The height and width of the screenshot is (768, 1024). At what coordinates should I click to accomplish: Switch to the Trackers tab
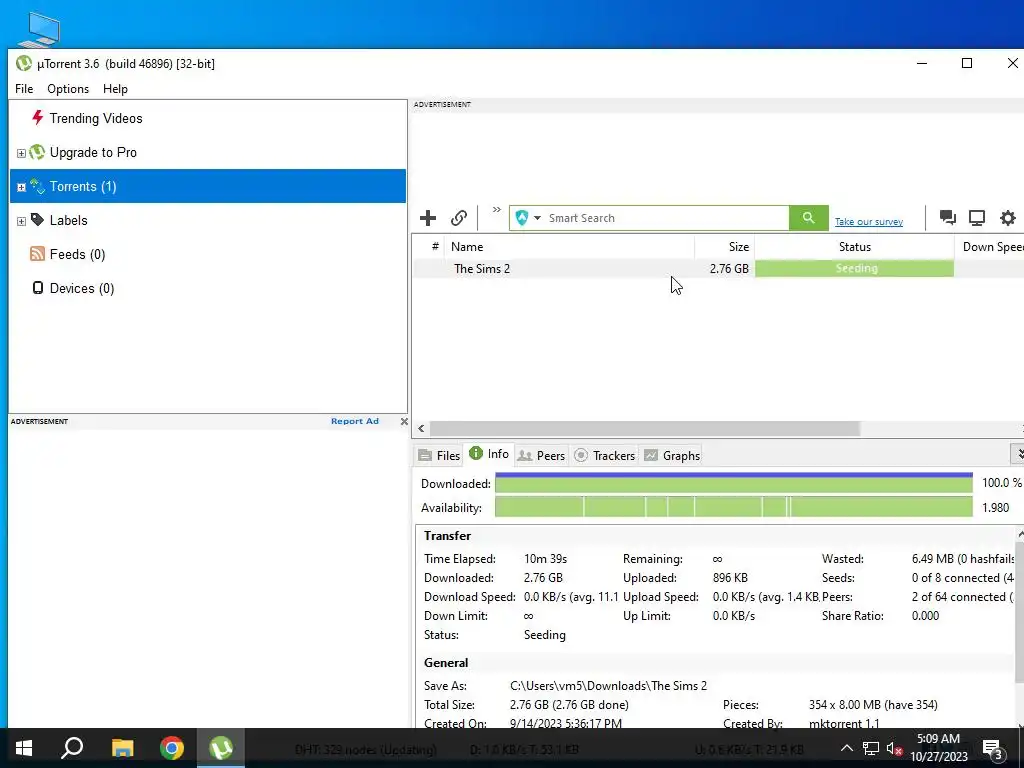point(605,455)
